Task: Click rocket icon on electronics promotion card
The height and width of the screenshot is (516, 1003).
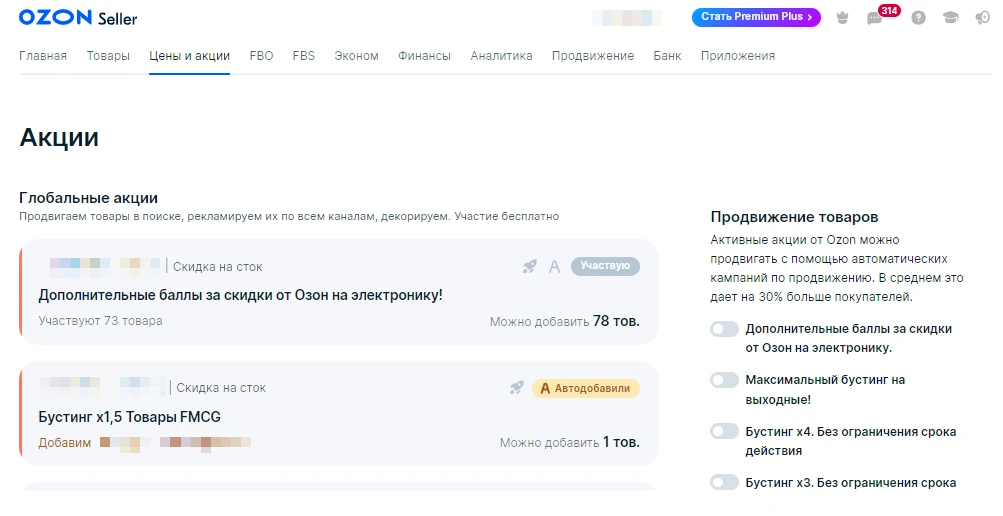Action: click(x=530, y=266)
